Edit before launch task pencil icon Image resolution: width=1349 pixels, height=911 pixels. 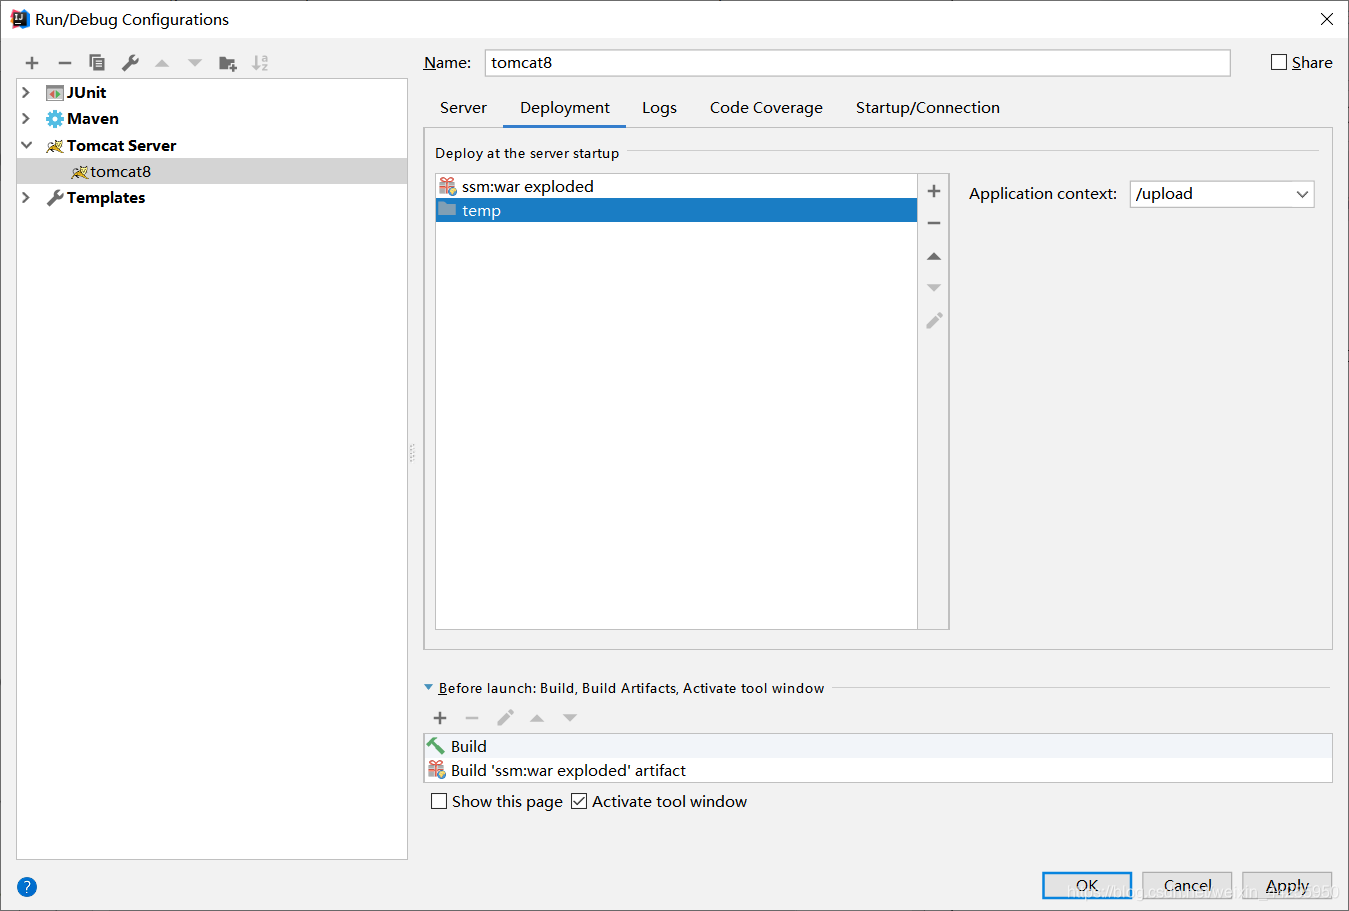505,718
